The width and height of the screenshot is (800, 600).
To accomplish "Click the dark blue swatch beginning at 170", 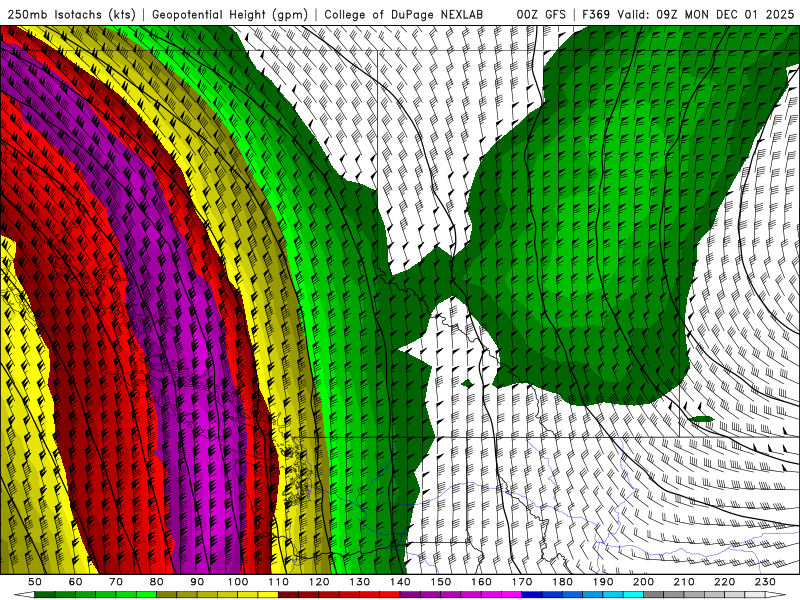I will pyautogui.click(x=532, y=595).
